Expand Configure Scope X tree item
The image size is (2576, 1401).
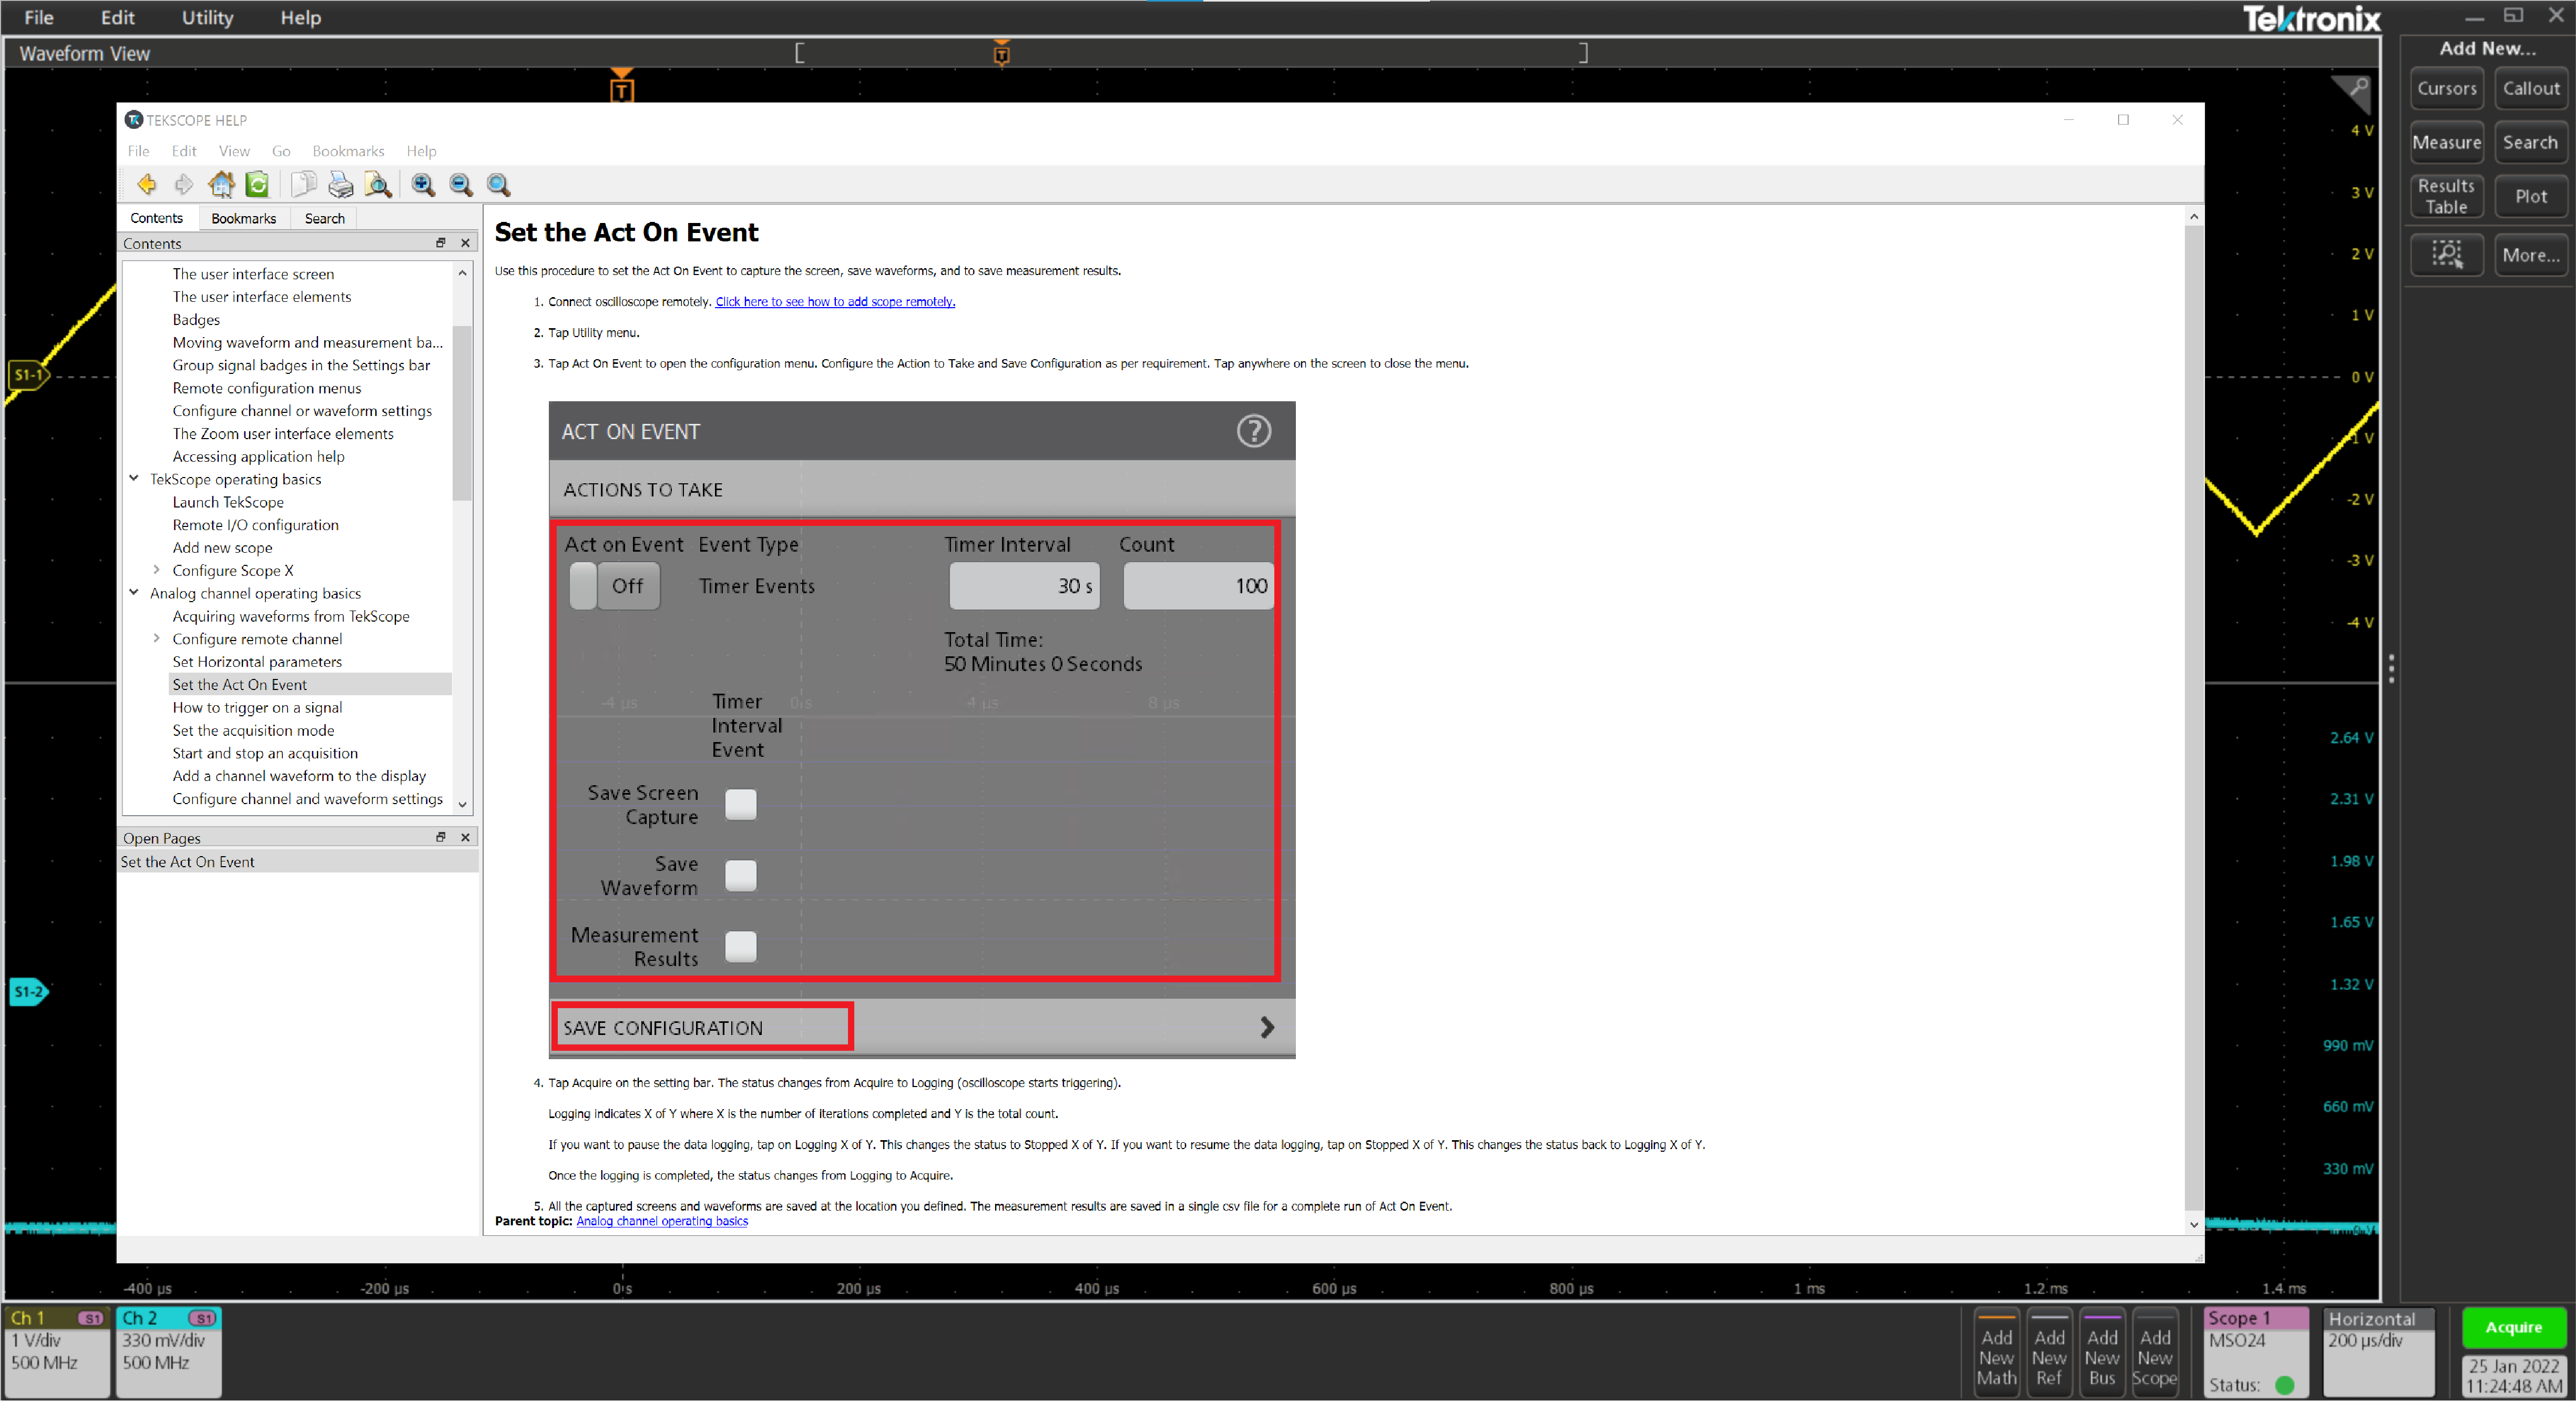(x=156, y=570)
